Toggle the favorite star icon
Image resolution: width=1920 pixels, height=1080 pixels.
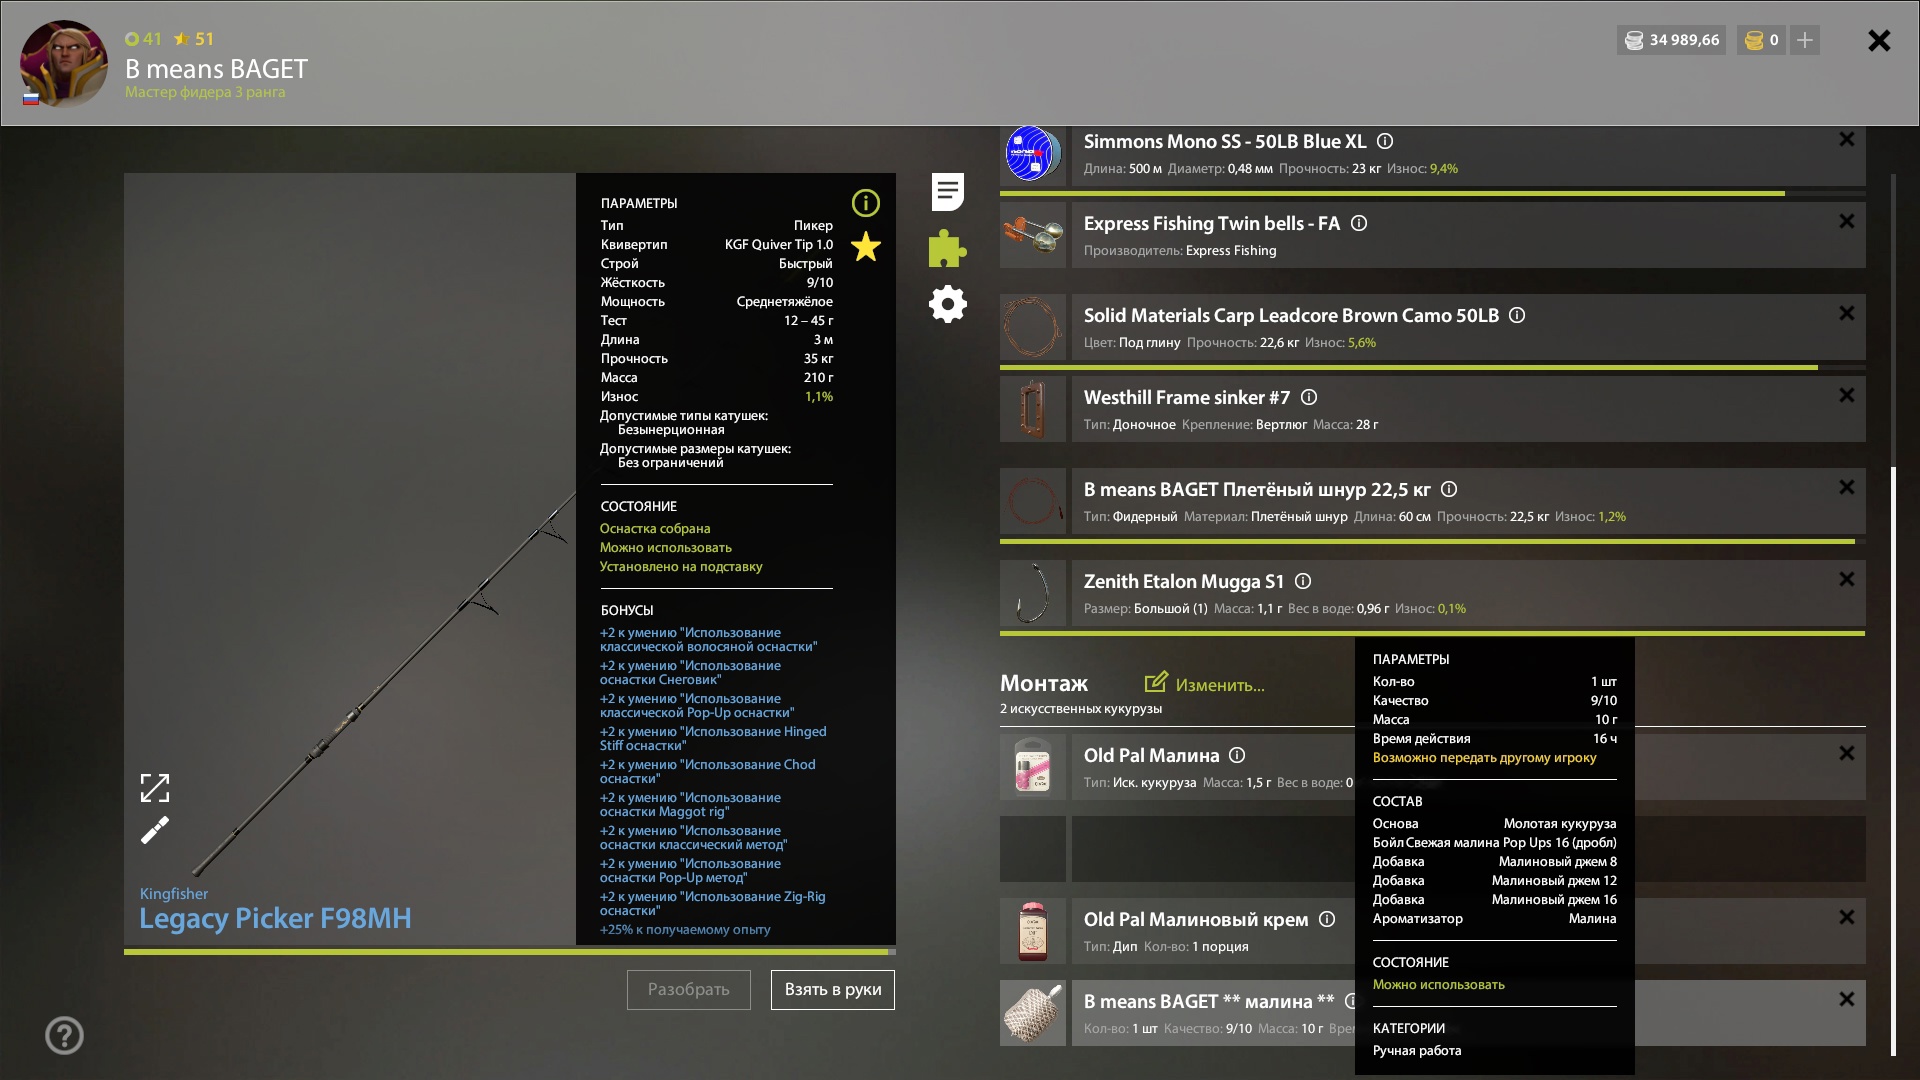click(865, 246)
